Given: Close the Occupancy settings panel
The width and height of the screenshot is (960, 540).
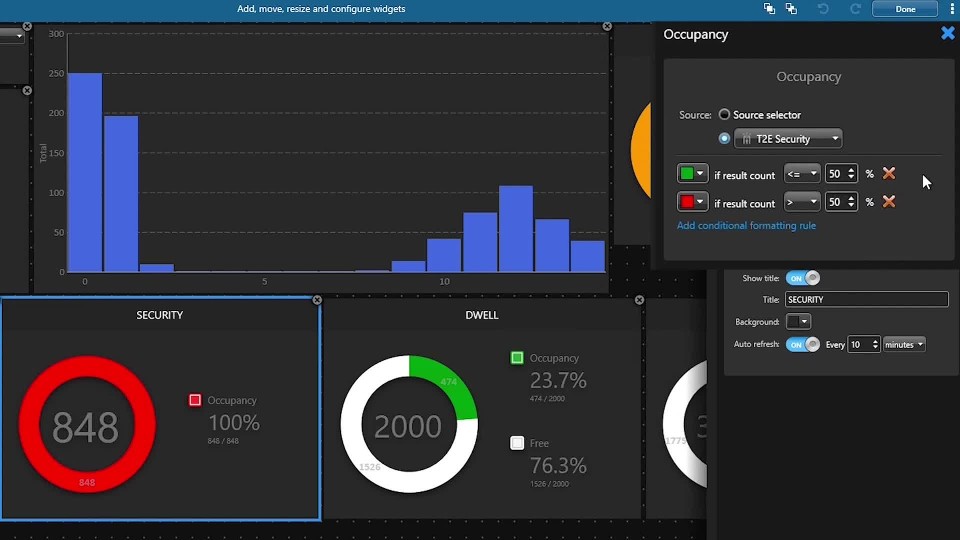Looking at the screenshot, I should (x=947, y=34).
